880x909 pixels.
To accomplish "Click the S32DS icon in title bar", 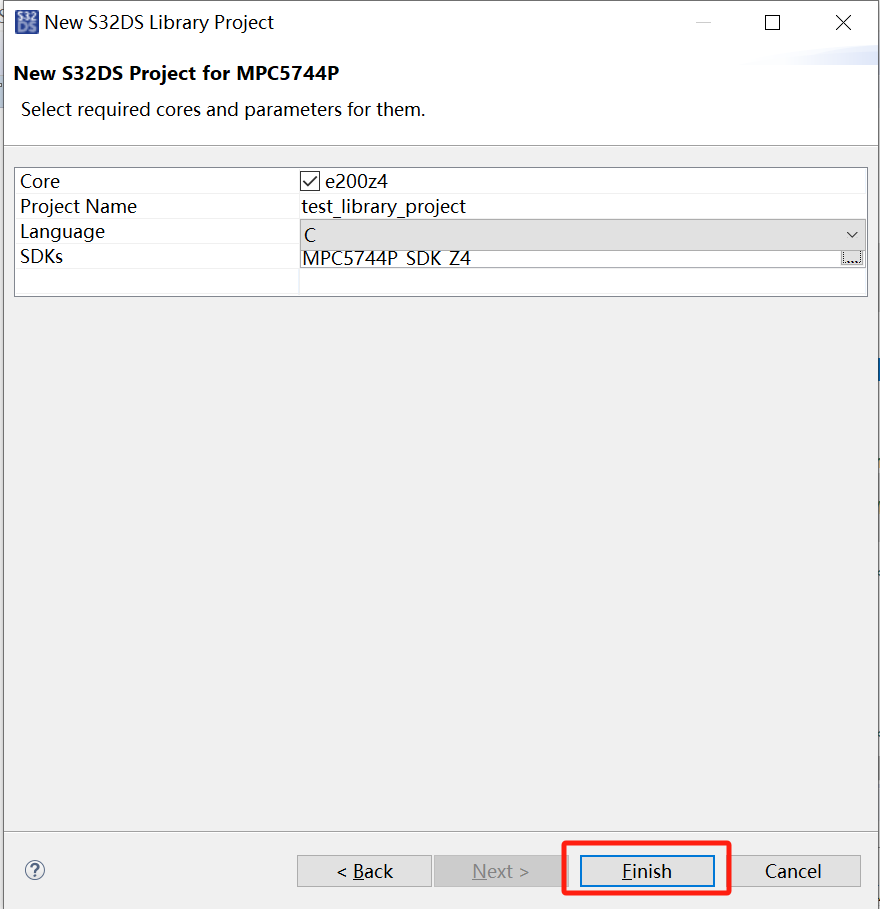I will pos(27,23).
